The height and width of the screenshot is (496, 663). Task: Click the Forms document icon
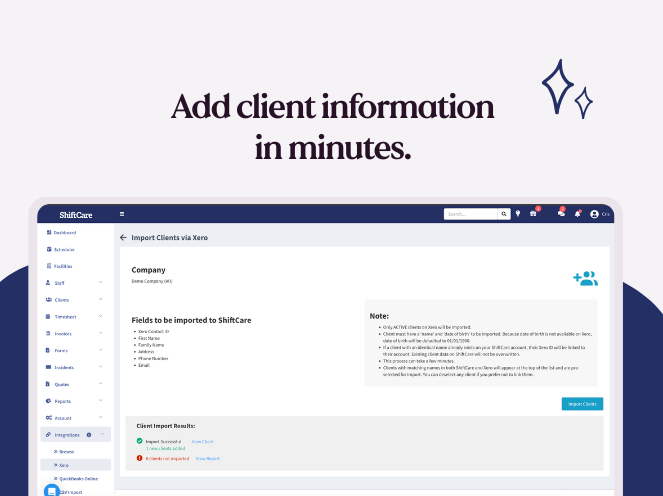[47, 350]
